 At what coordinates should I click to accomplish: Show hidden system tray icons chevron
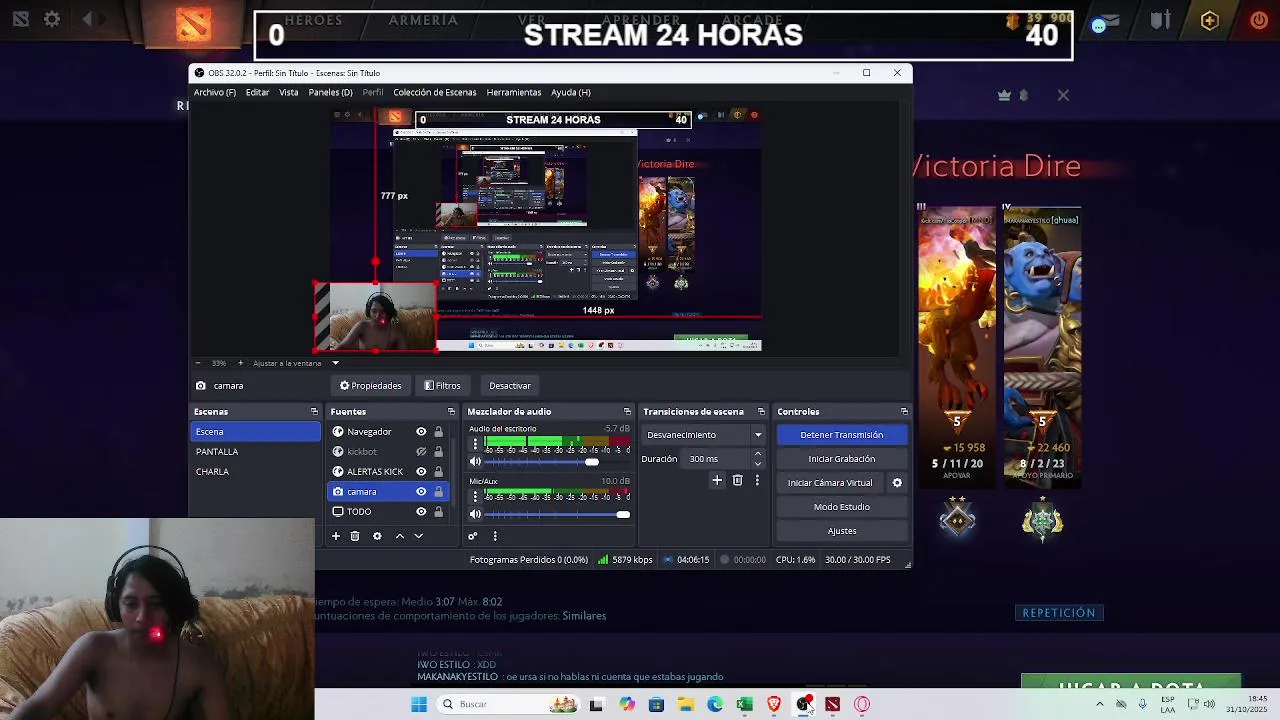click(x=1099, y=704)
